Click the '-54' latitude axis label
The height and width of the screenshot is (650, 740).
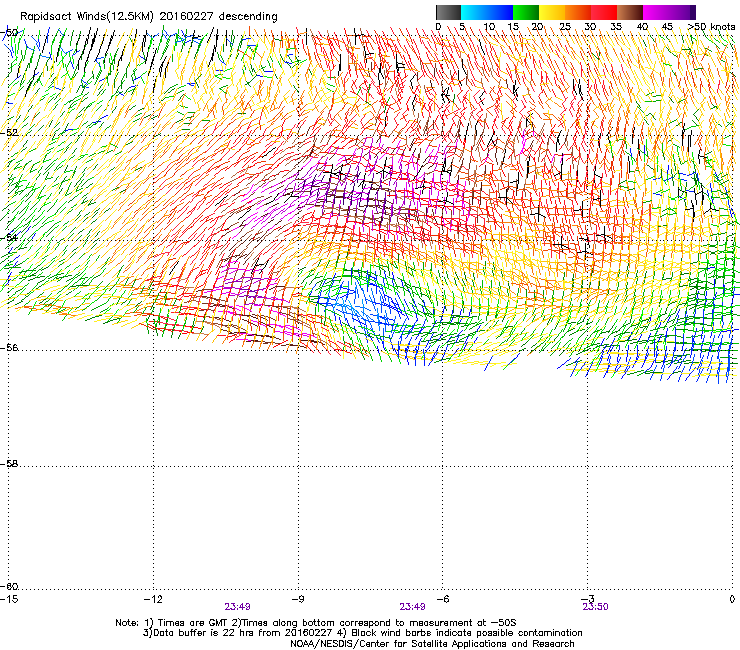pyautogui.click(x=9, y=237)
